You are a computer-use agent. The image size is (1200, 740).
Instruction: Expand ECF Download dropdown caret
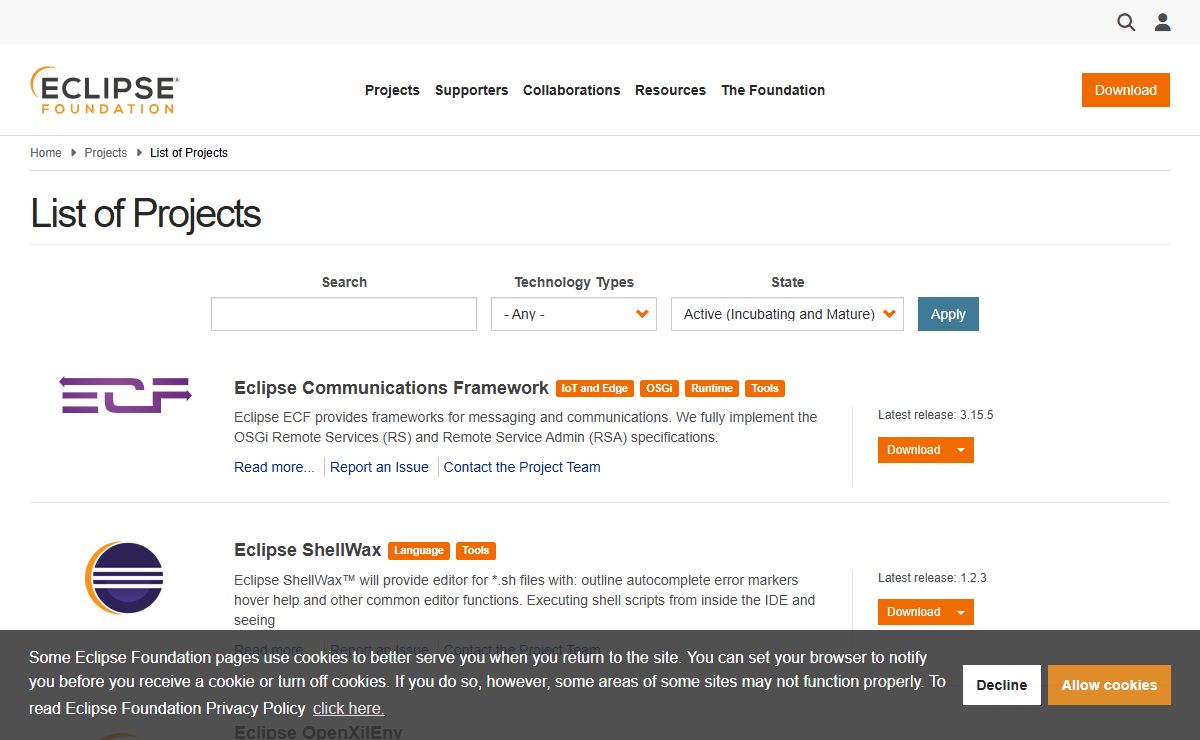961,450
